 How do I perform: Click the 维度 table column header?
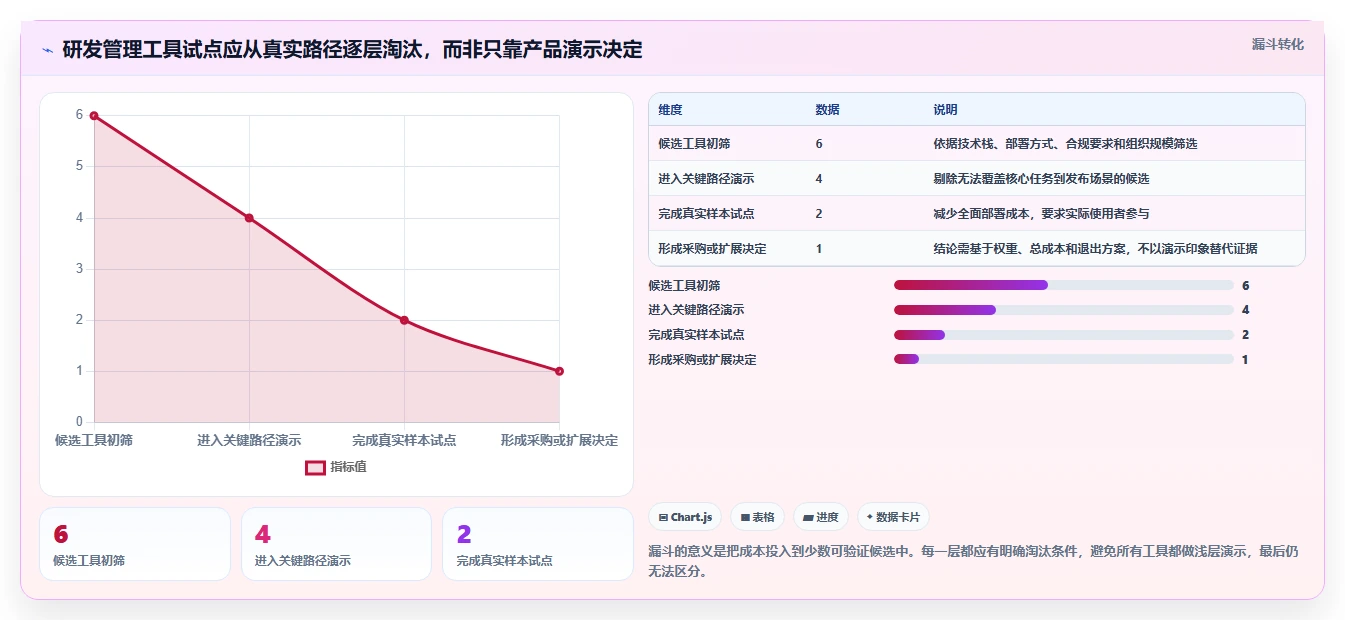coord(670,110)
